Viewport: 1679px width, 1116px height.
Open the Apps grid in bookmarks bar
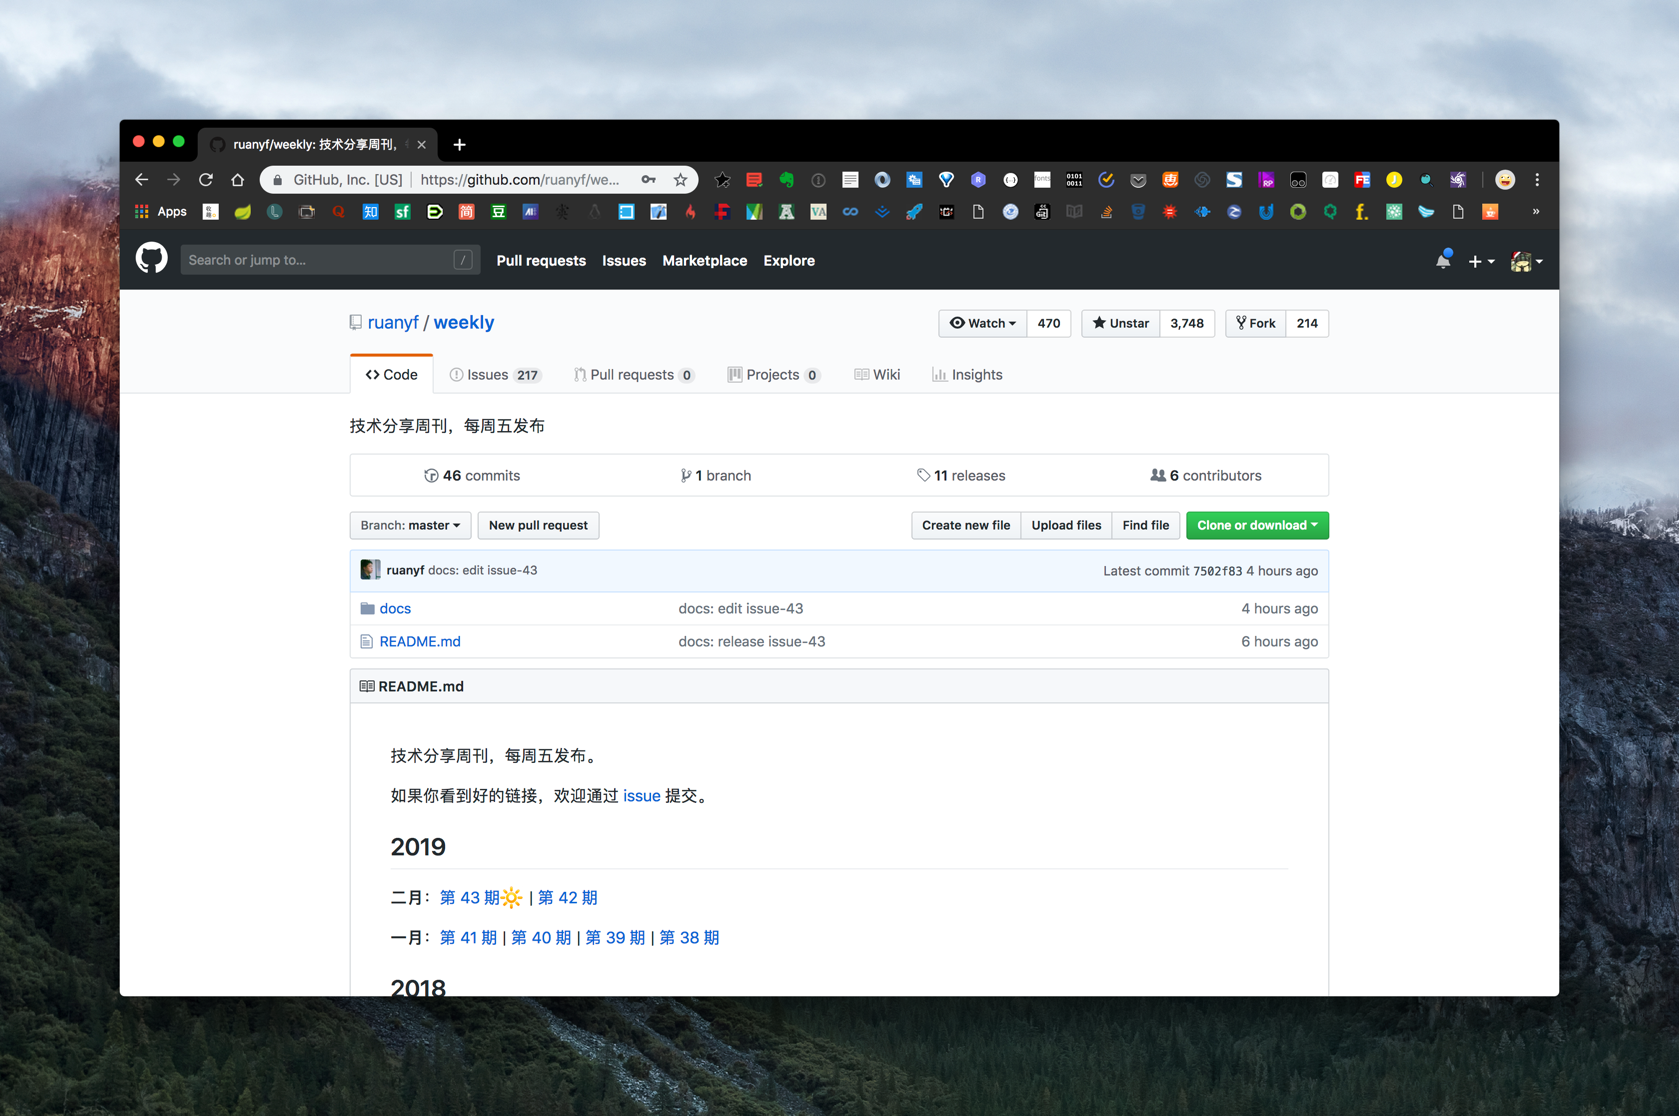coord(161,212)
